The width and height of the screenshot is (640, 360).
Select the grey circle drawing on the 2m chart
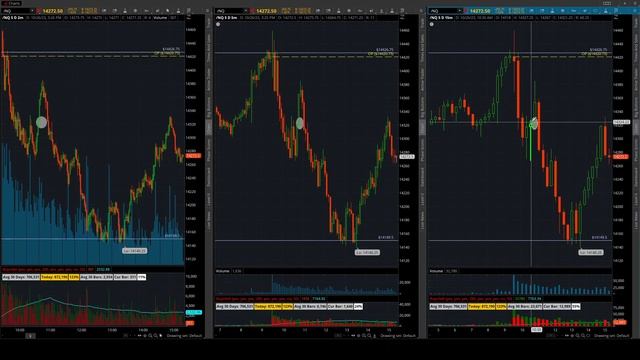(41, 122)
